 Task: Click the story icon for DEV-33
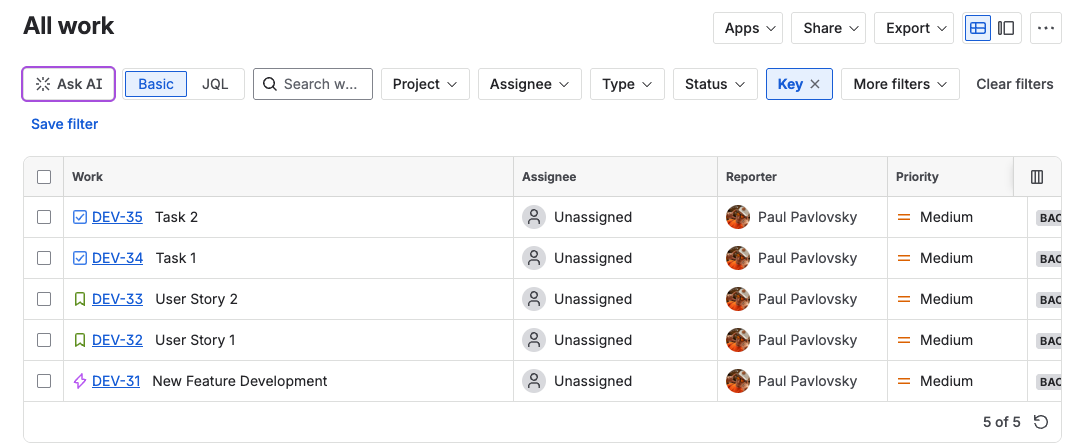coord(80,299)
